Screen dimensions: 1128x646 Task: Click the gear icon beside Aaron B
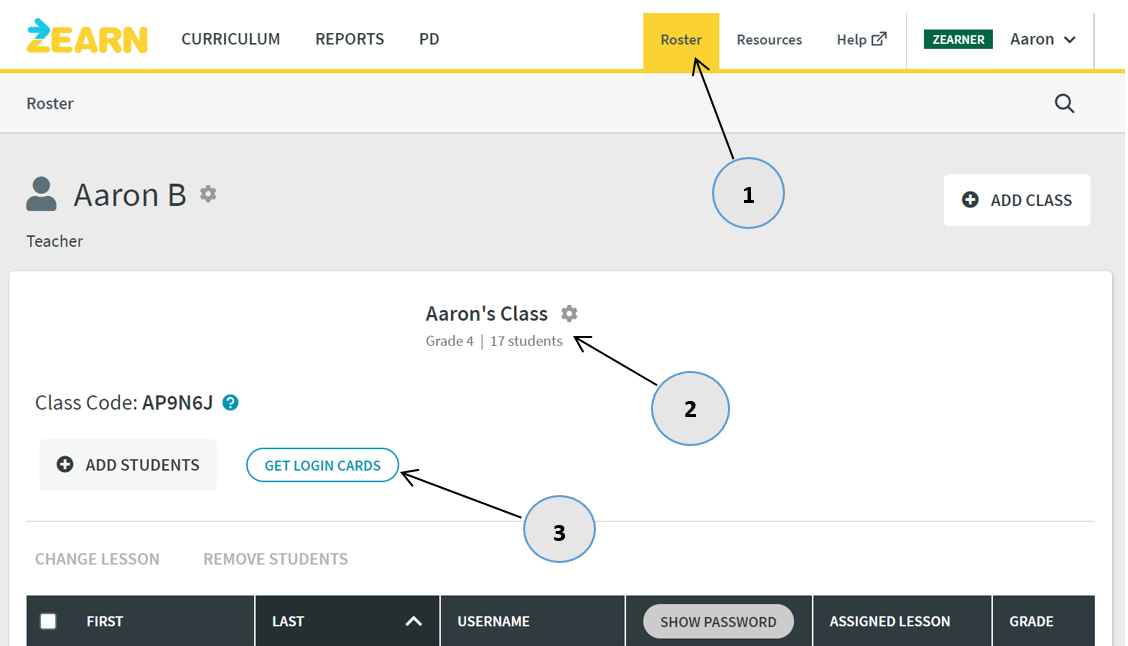pos(207,194)
